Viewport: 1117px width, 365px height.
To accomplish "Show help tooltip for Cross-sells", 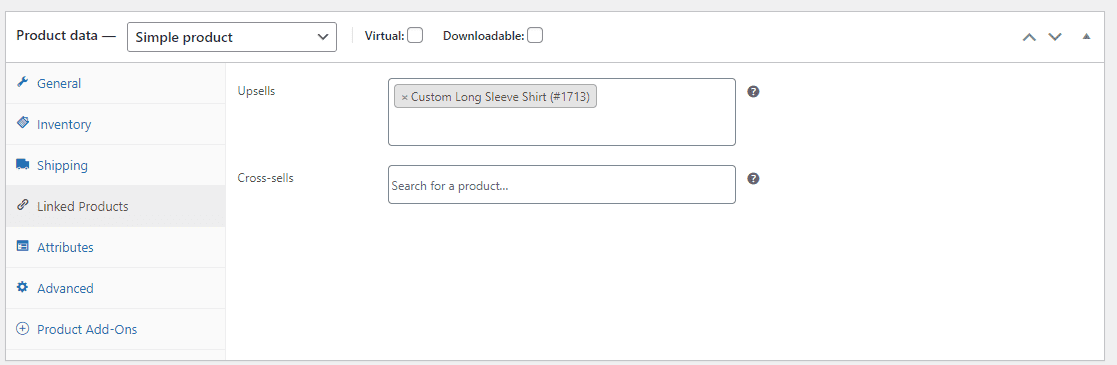I will point(753,178).
